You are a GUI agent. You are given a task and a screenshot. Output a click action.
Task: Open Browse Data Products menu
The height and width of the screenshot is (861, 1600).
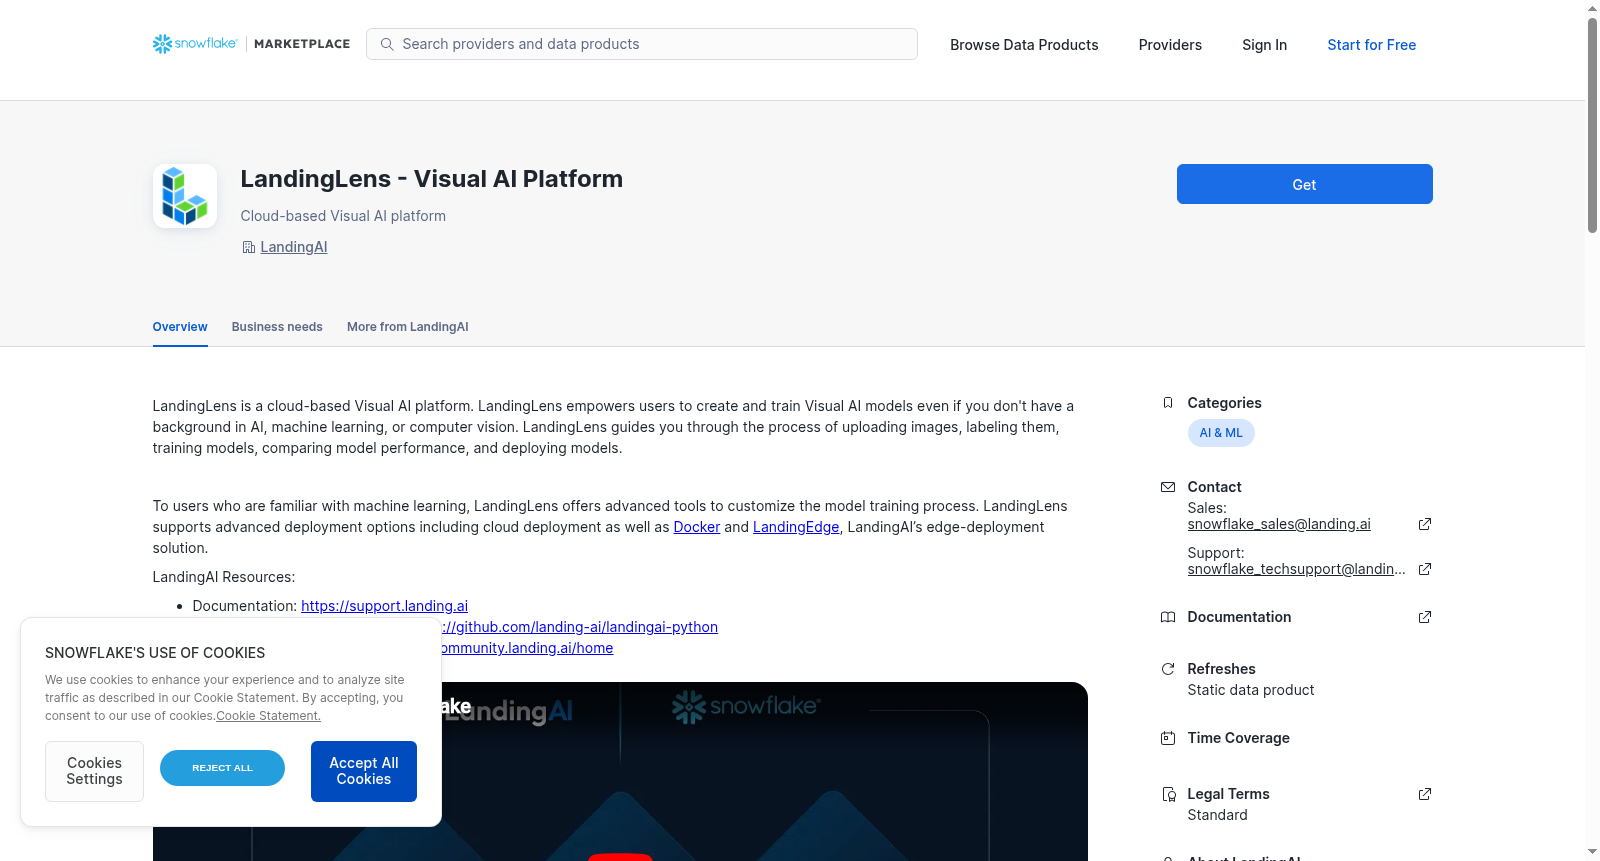tap(1024, 45)
